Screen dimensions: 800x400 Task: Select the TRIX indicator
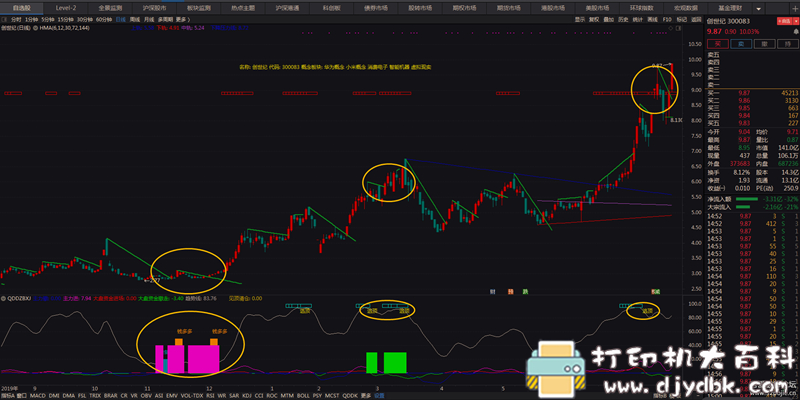95,395
